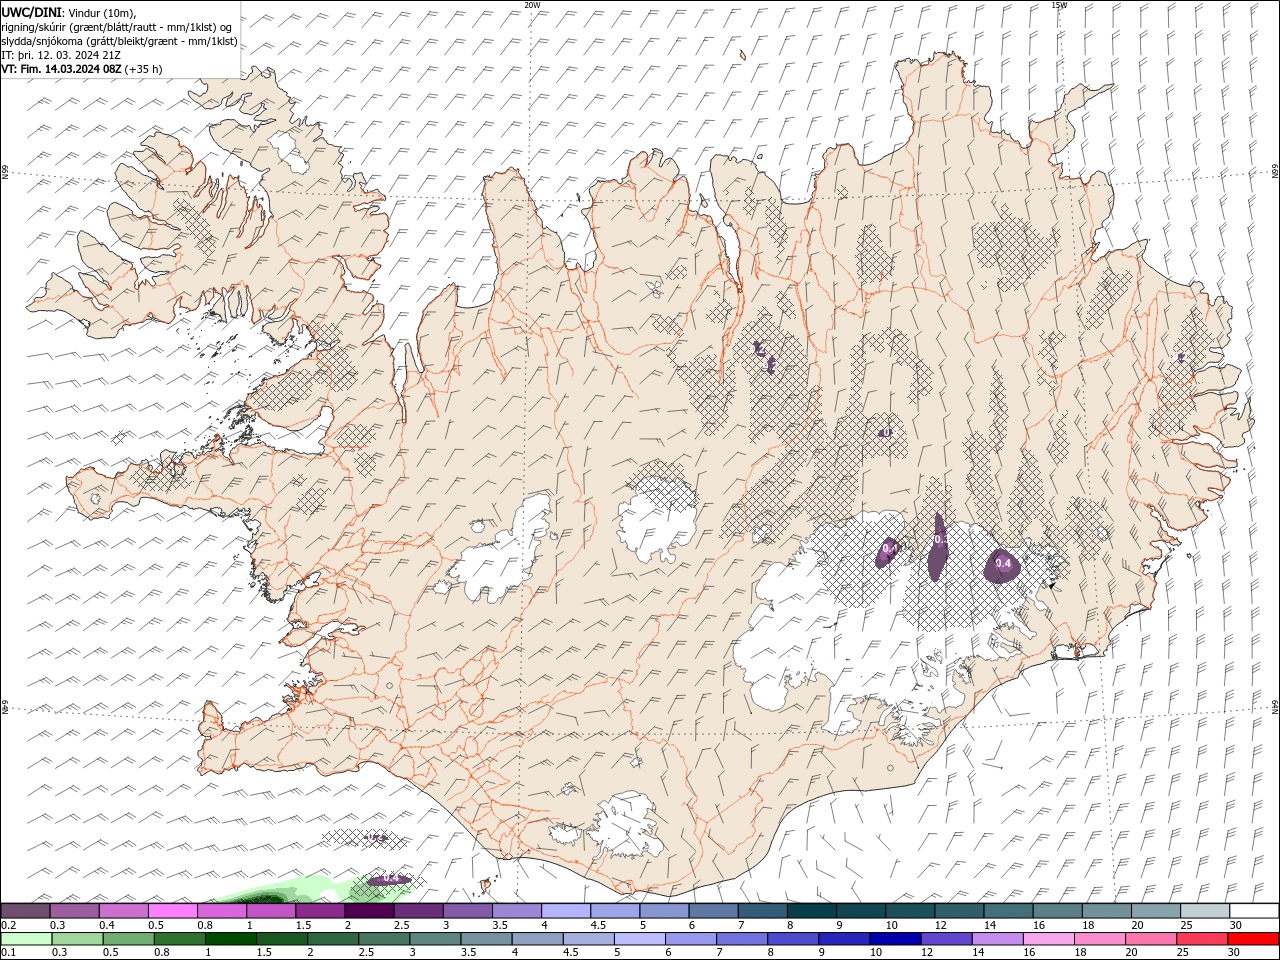Click the pale grey swatch after '25' in snow legend

pyautogui.click(x=1205, y=911)
